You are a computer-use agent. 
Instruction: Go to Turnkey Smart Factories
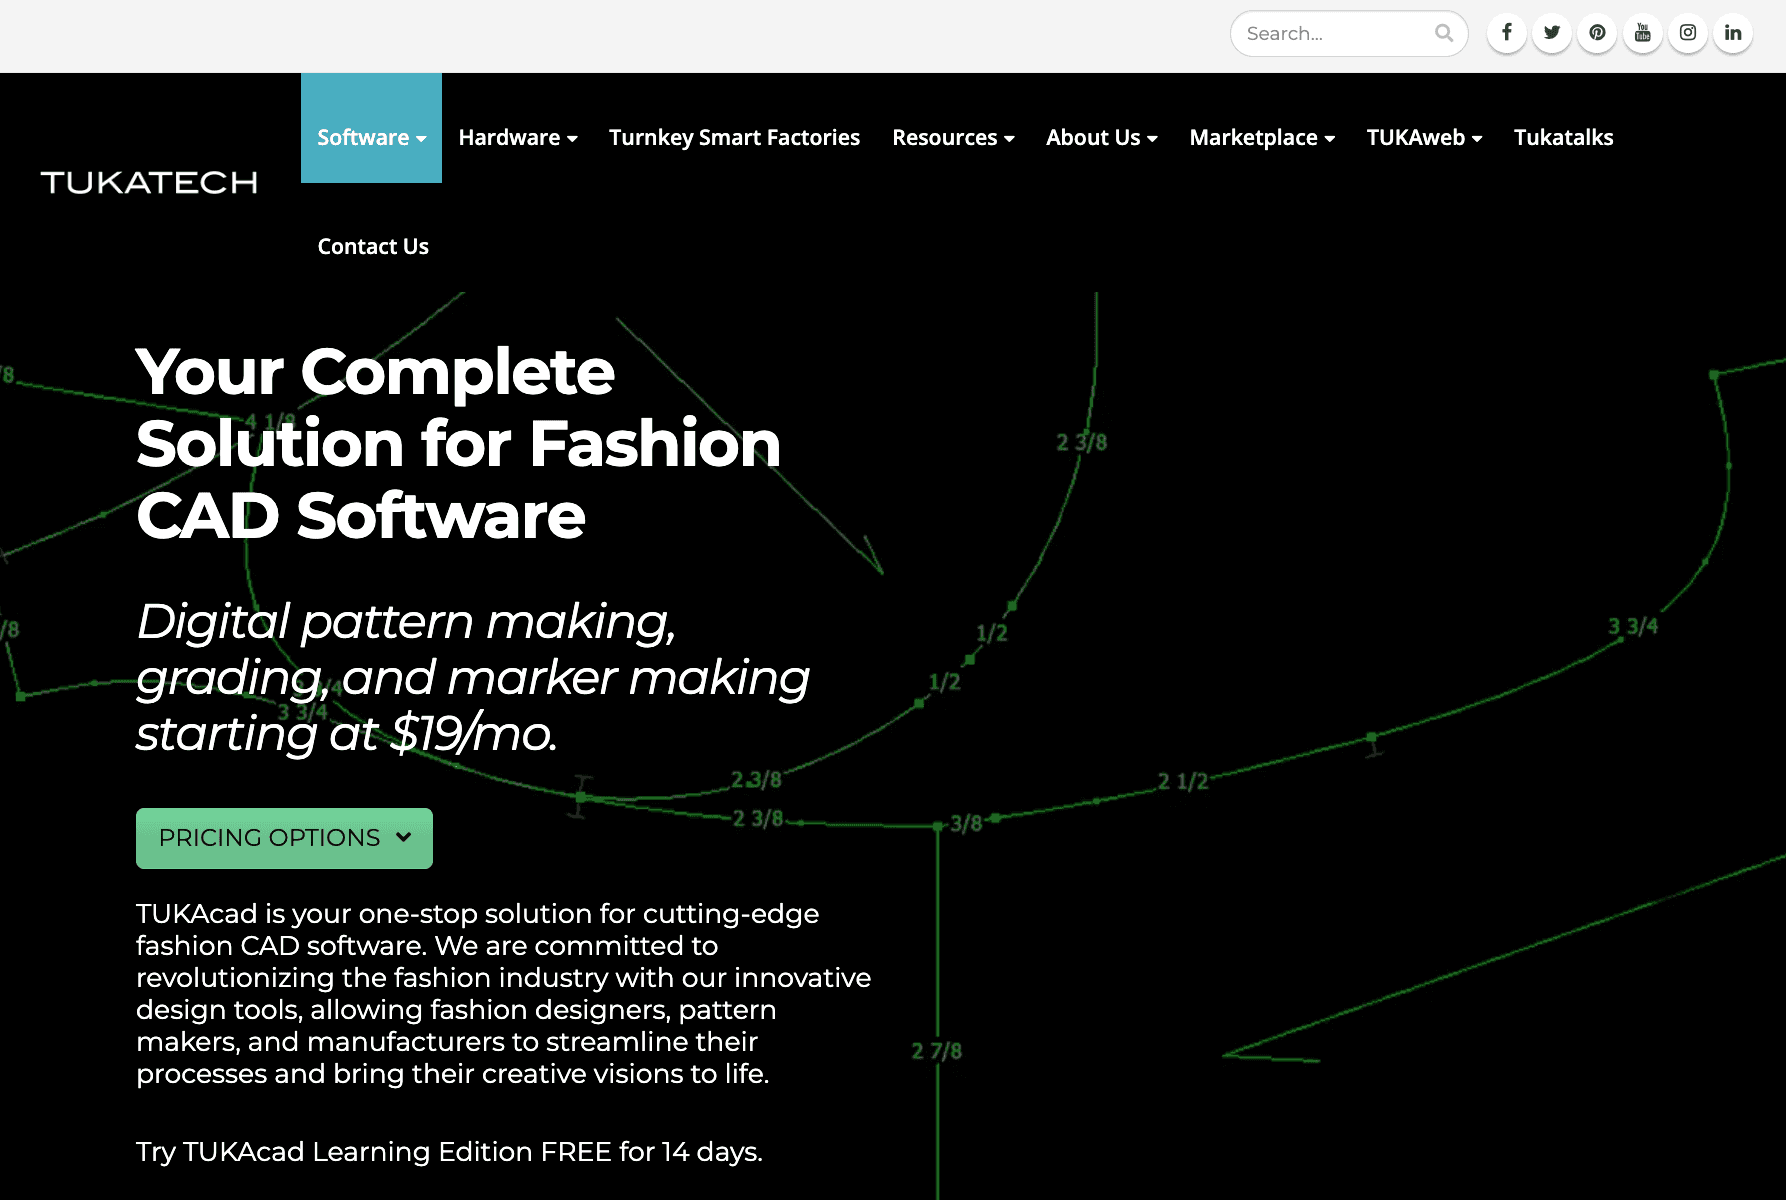click(x=734, y=138)
